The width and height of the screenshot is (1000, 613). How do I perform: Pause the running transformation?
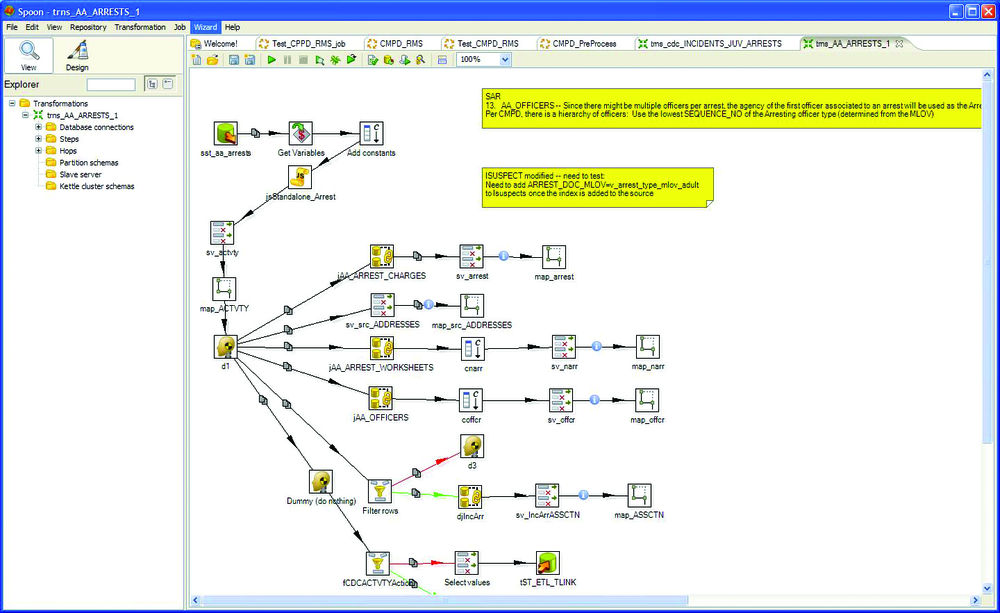(x=287, y=60)
